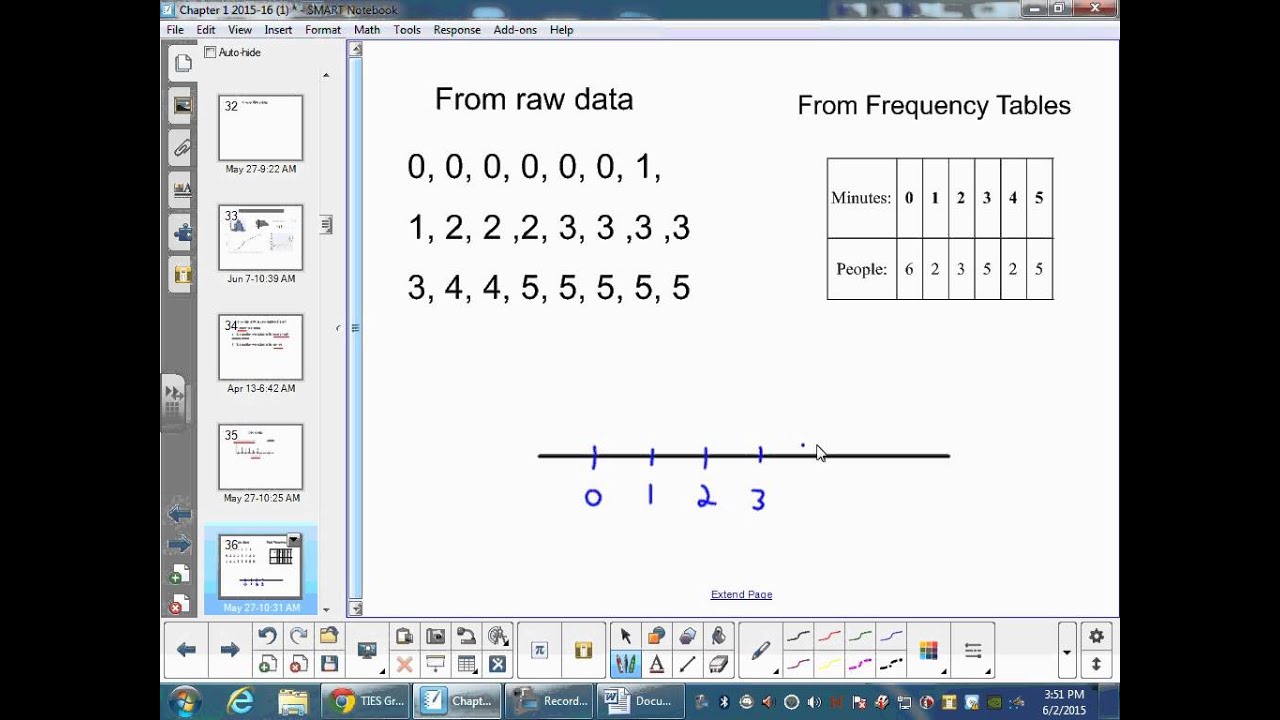Switch to Word document in taskbar
The image size is (1280, 720).
(x=640, y=701)
